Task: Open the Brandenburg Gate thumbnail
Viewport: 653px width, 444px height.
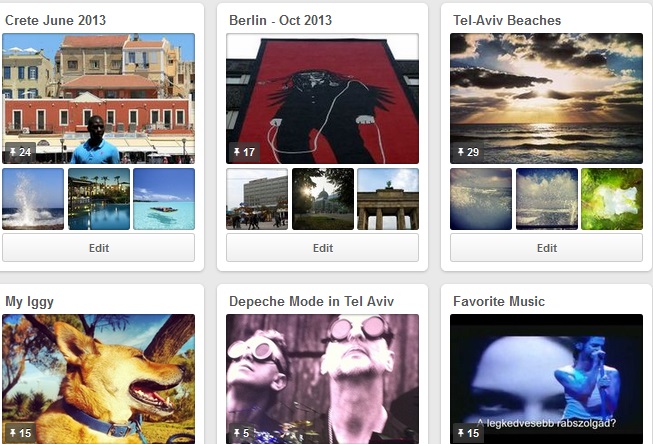Action: [x=388, y=199]
